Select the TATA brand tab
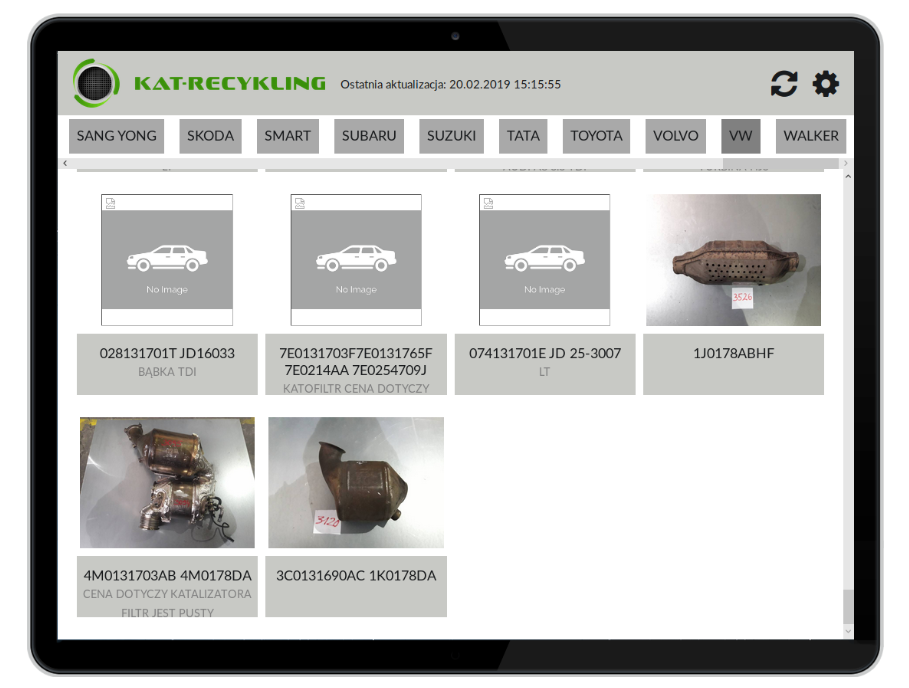The image size is (909, 688). coord(523,136)
